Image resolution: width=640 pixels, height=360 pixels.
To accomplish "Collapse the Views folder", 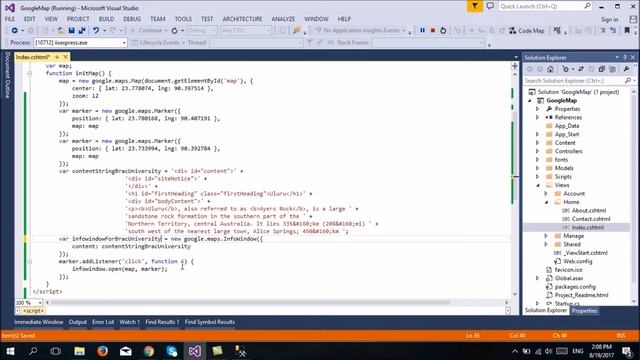I will (x=538, y=185).
